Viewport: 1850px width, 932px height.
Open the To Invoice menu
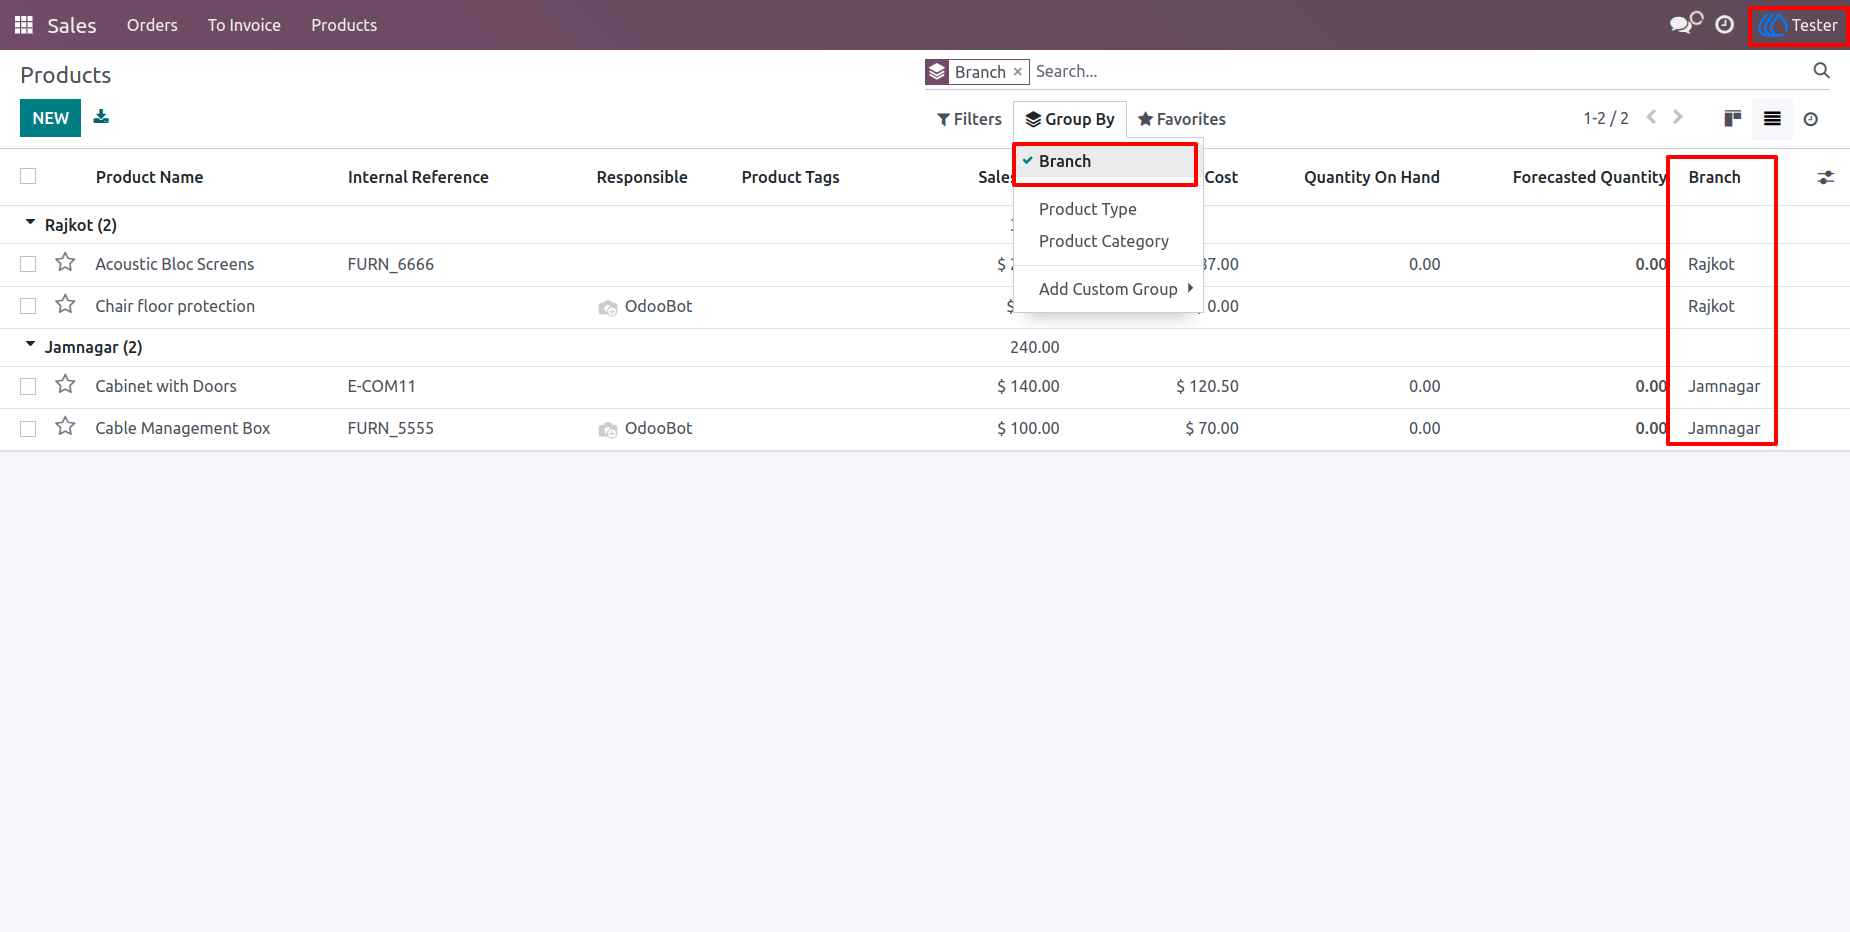(244, 25)
